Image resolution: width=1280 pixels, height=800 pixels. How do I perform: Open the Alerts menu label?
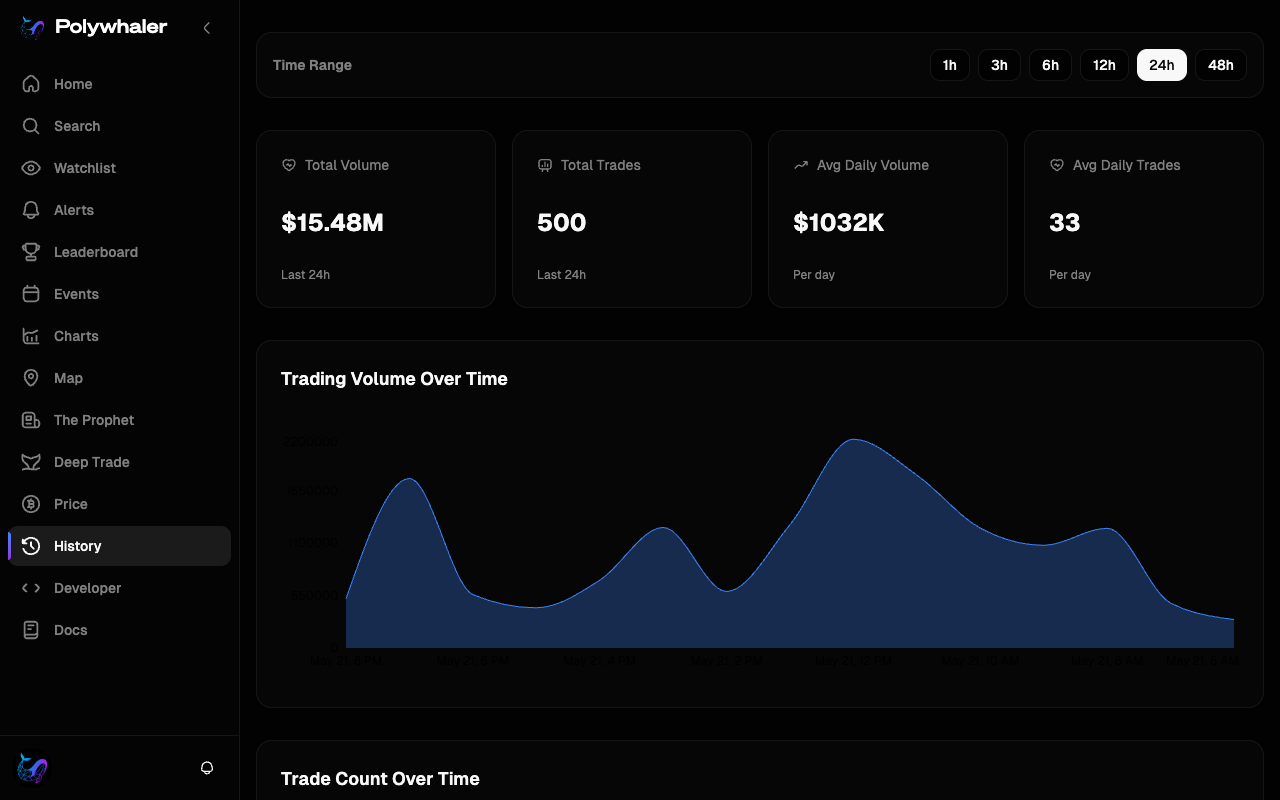(74, 210)
